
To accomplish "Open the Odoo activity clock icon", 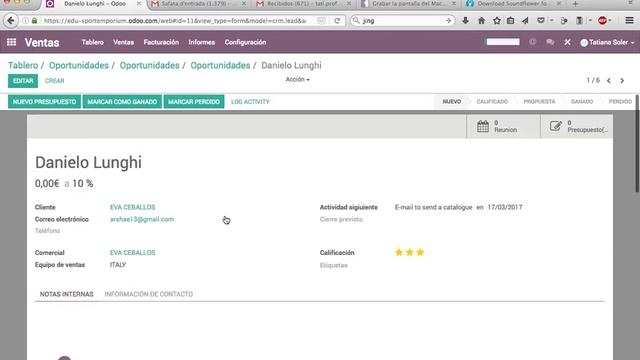I will coord(532,42).
